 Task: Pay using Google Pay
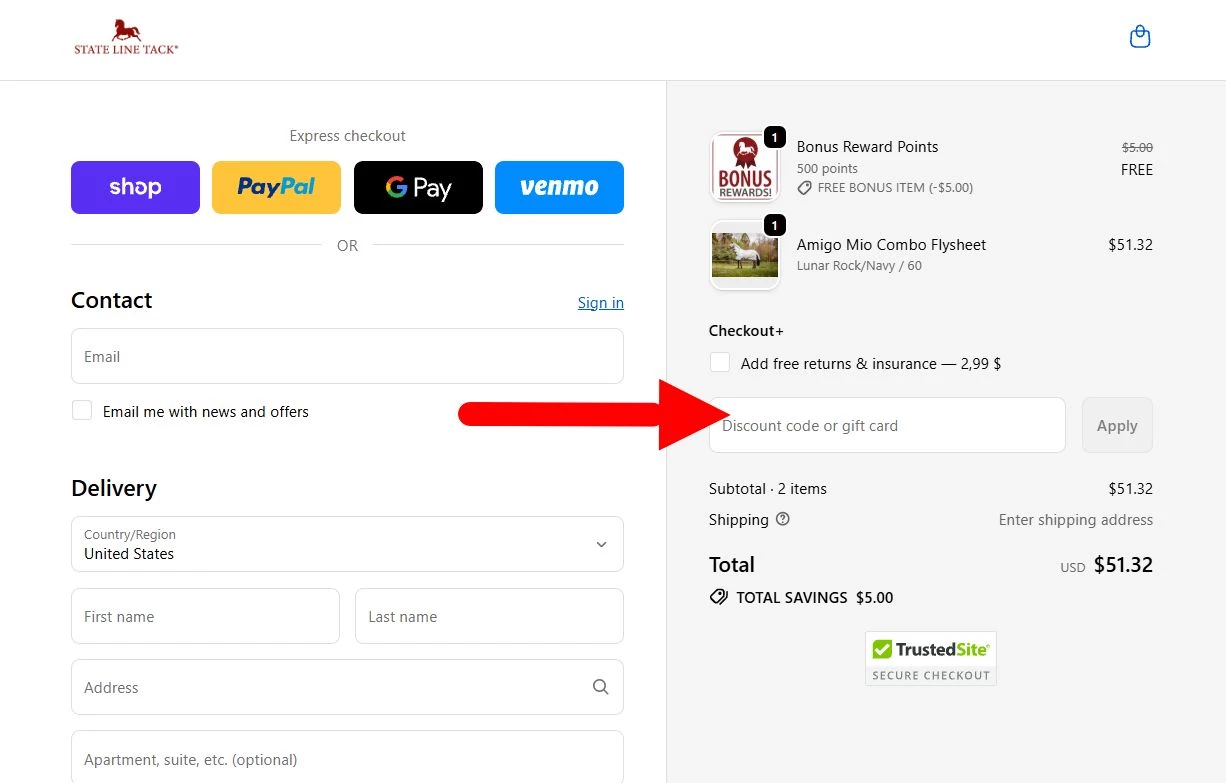[x=418, y=187]
